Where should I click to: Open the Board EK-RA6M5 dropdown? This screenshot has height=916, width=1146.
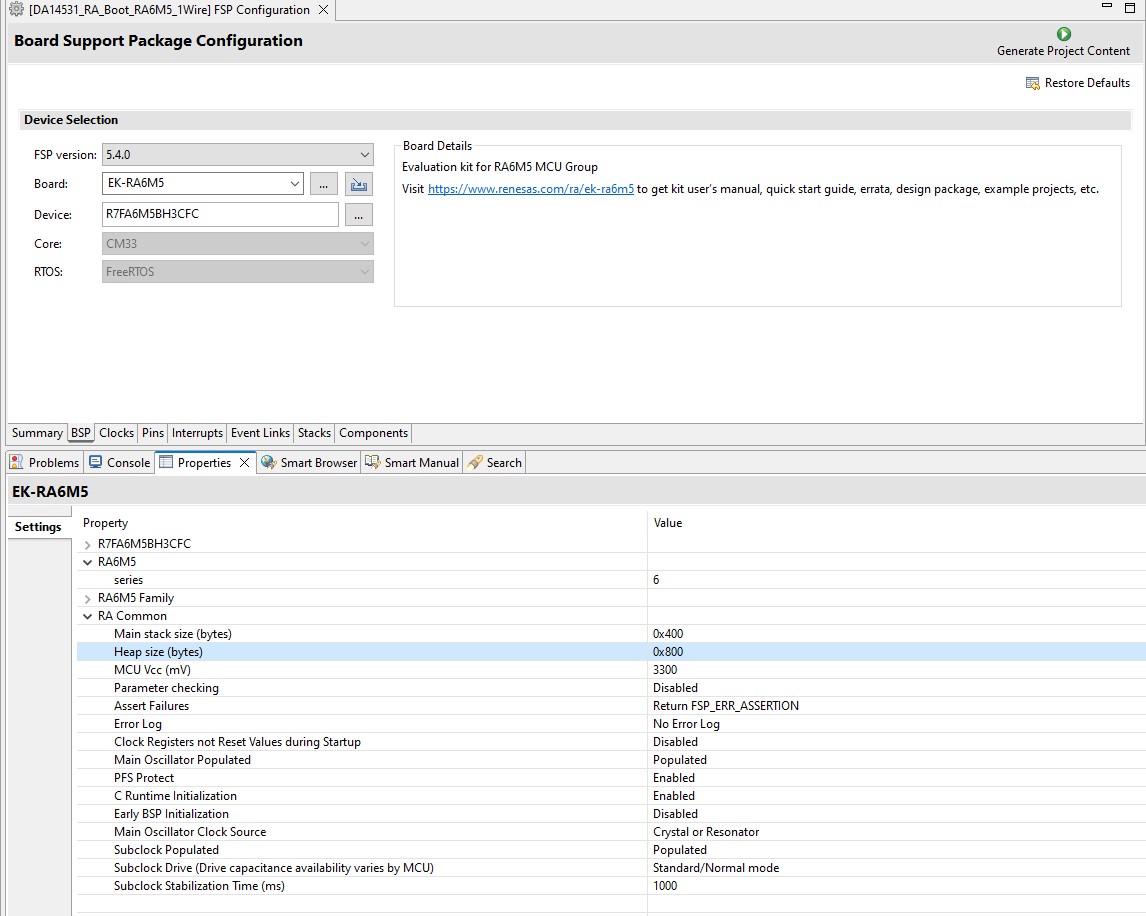click(295, 183)
